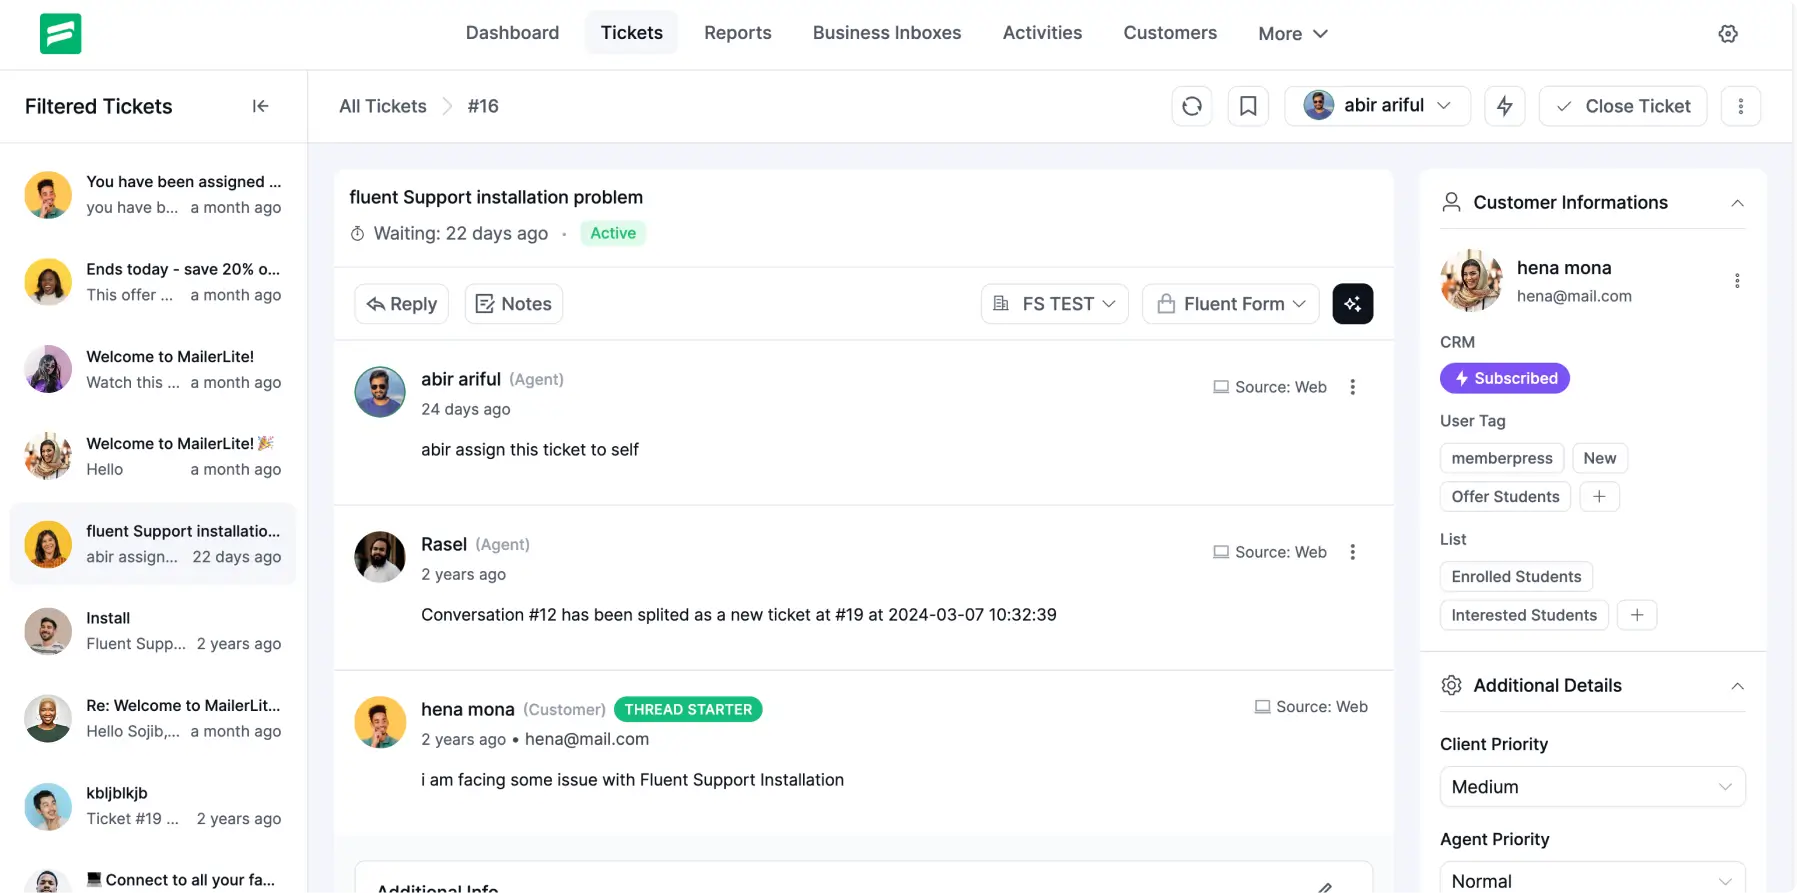Image resolution: width=1797 pixels, height=893 pixels.
Task: Edit Additional Info with pencil icon
Action: (x=1325, y=887)
